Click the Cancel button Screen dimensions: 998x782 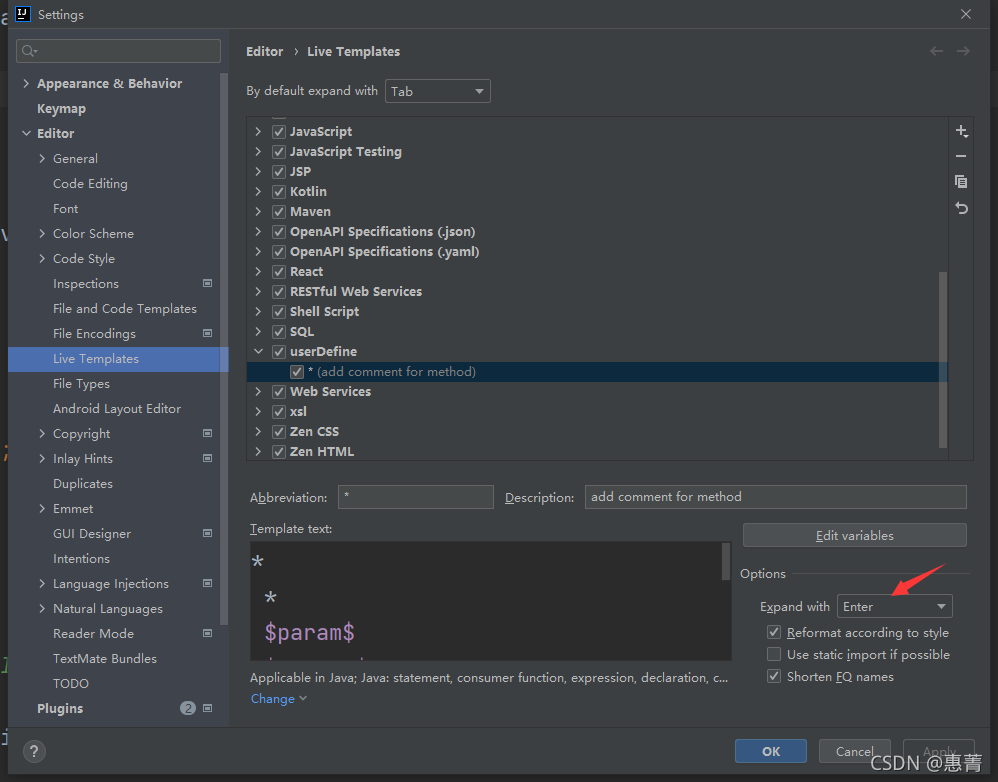coord(854,751)
